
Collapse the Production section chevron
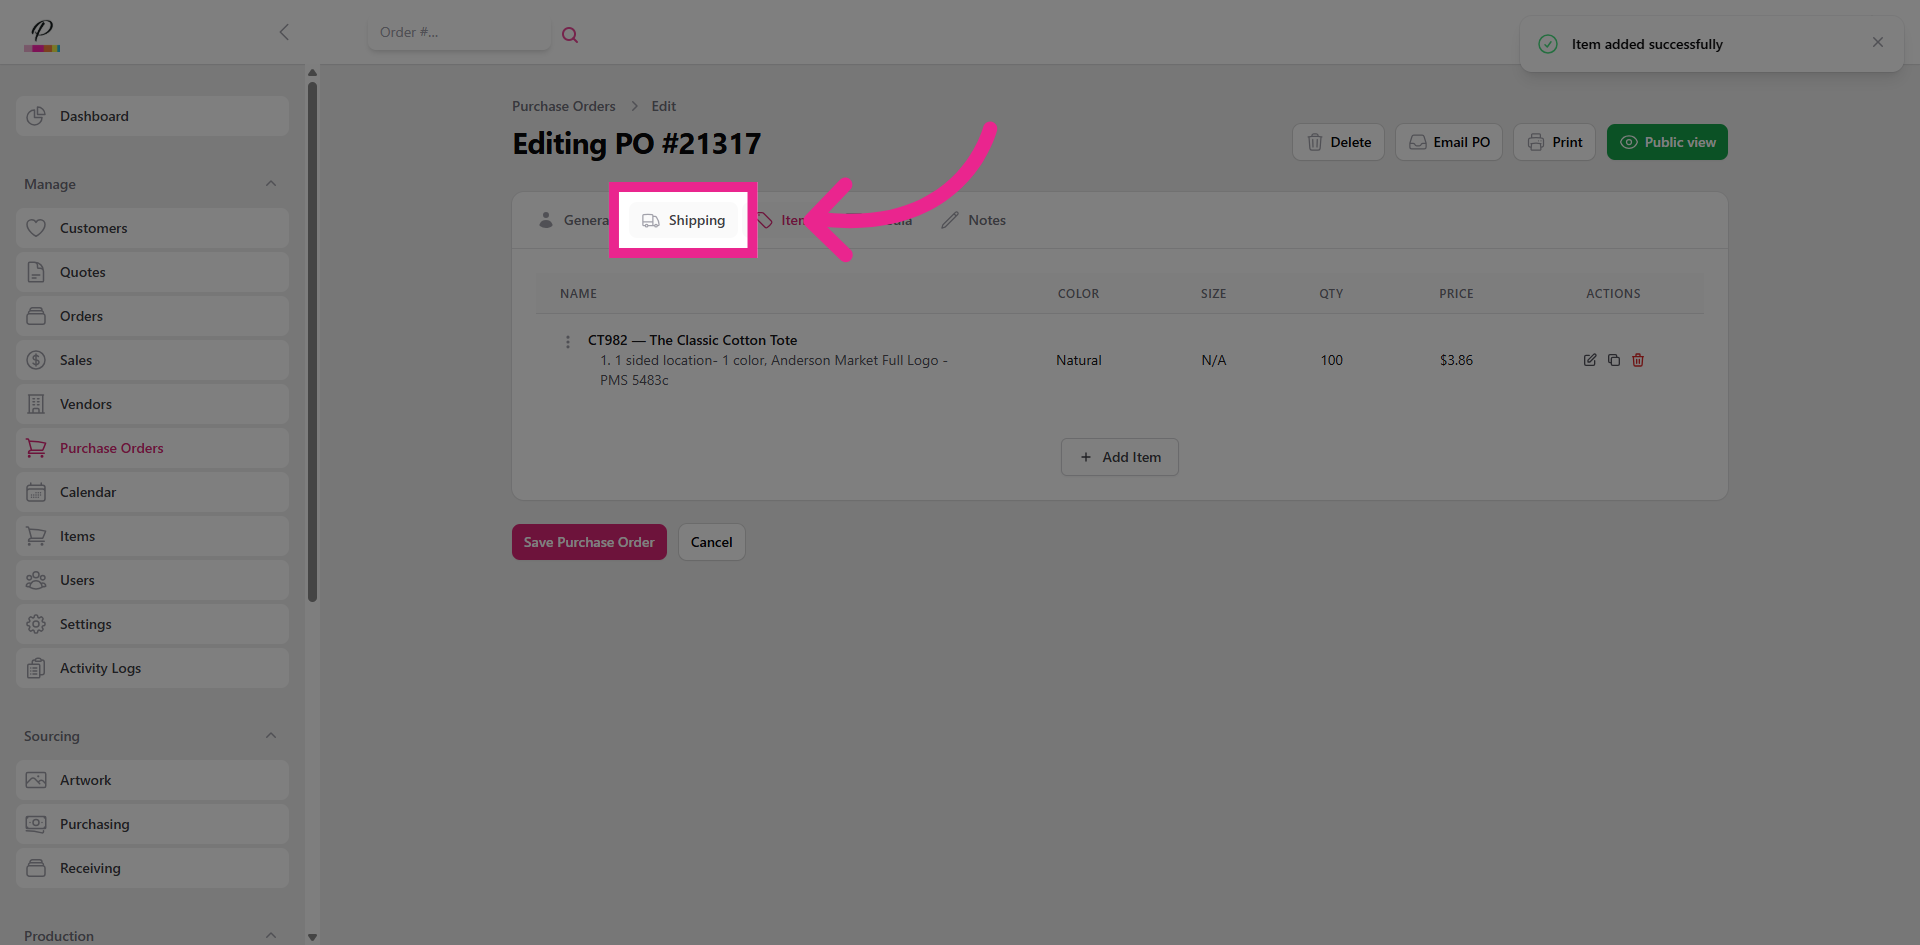point(270,935)
